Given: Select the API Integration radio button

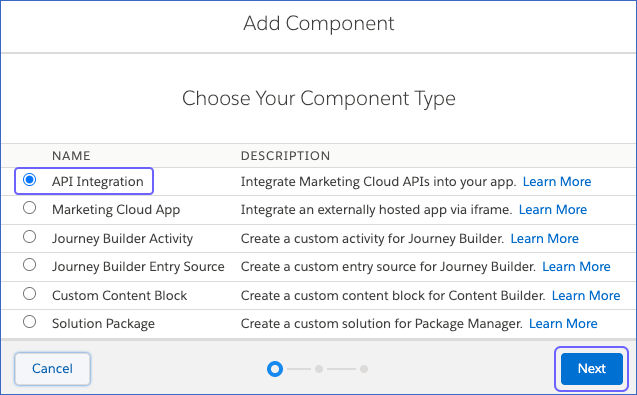Looking at the screenshot, I should [x=29, y=179].
